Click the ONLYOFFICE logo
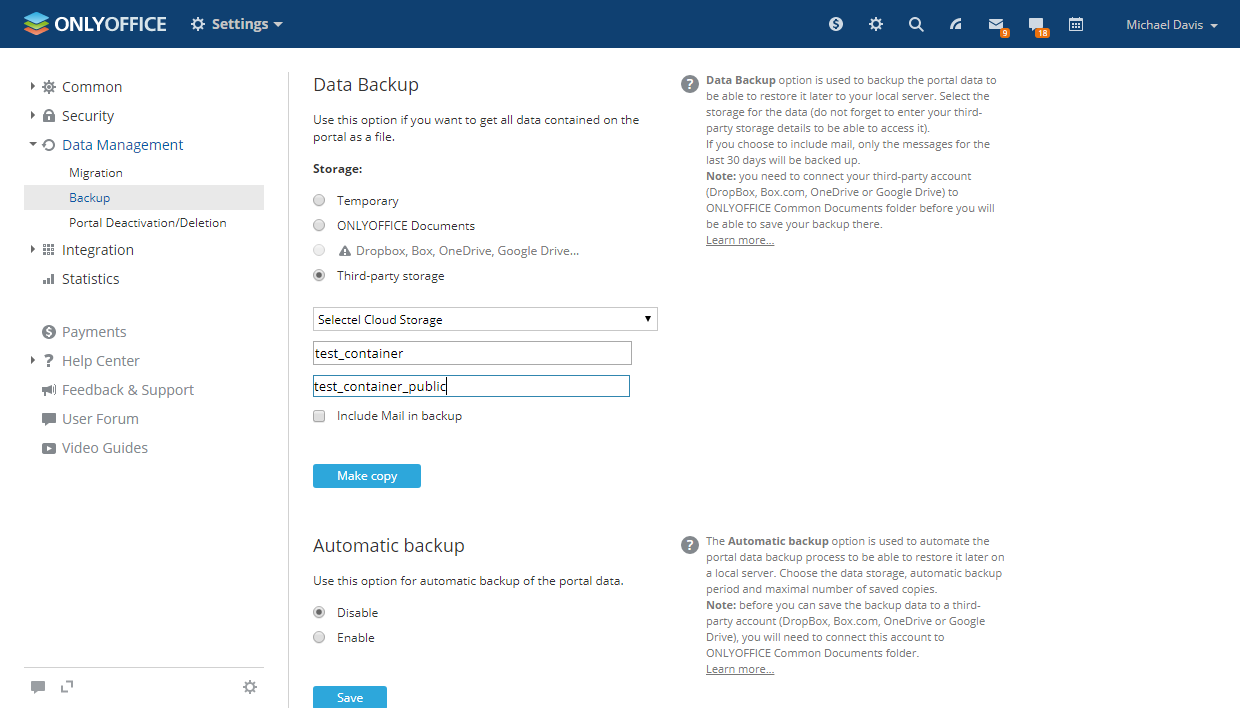This screenshot has height=708, width=1240. pos(95,24)
